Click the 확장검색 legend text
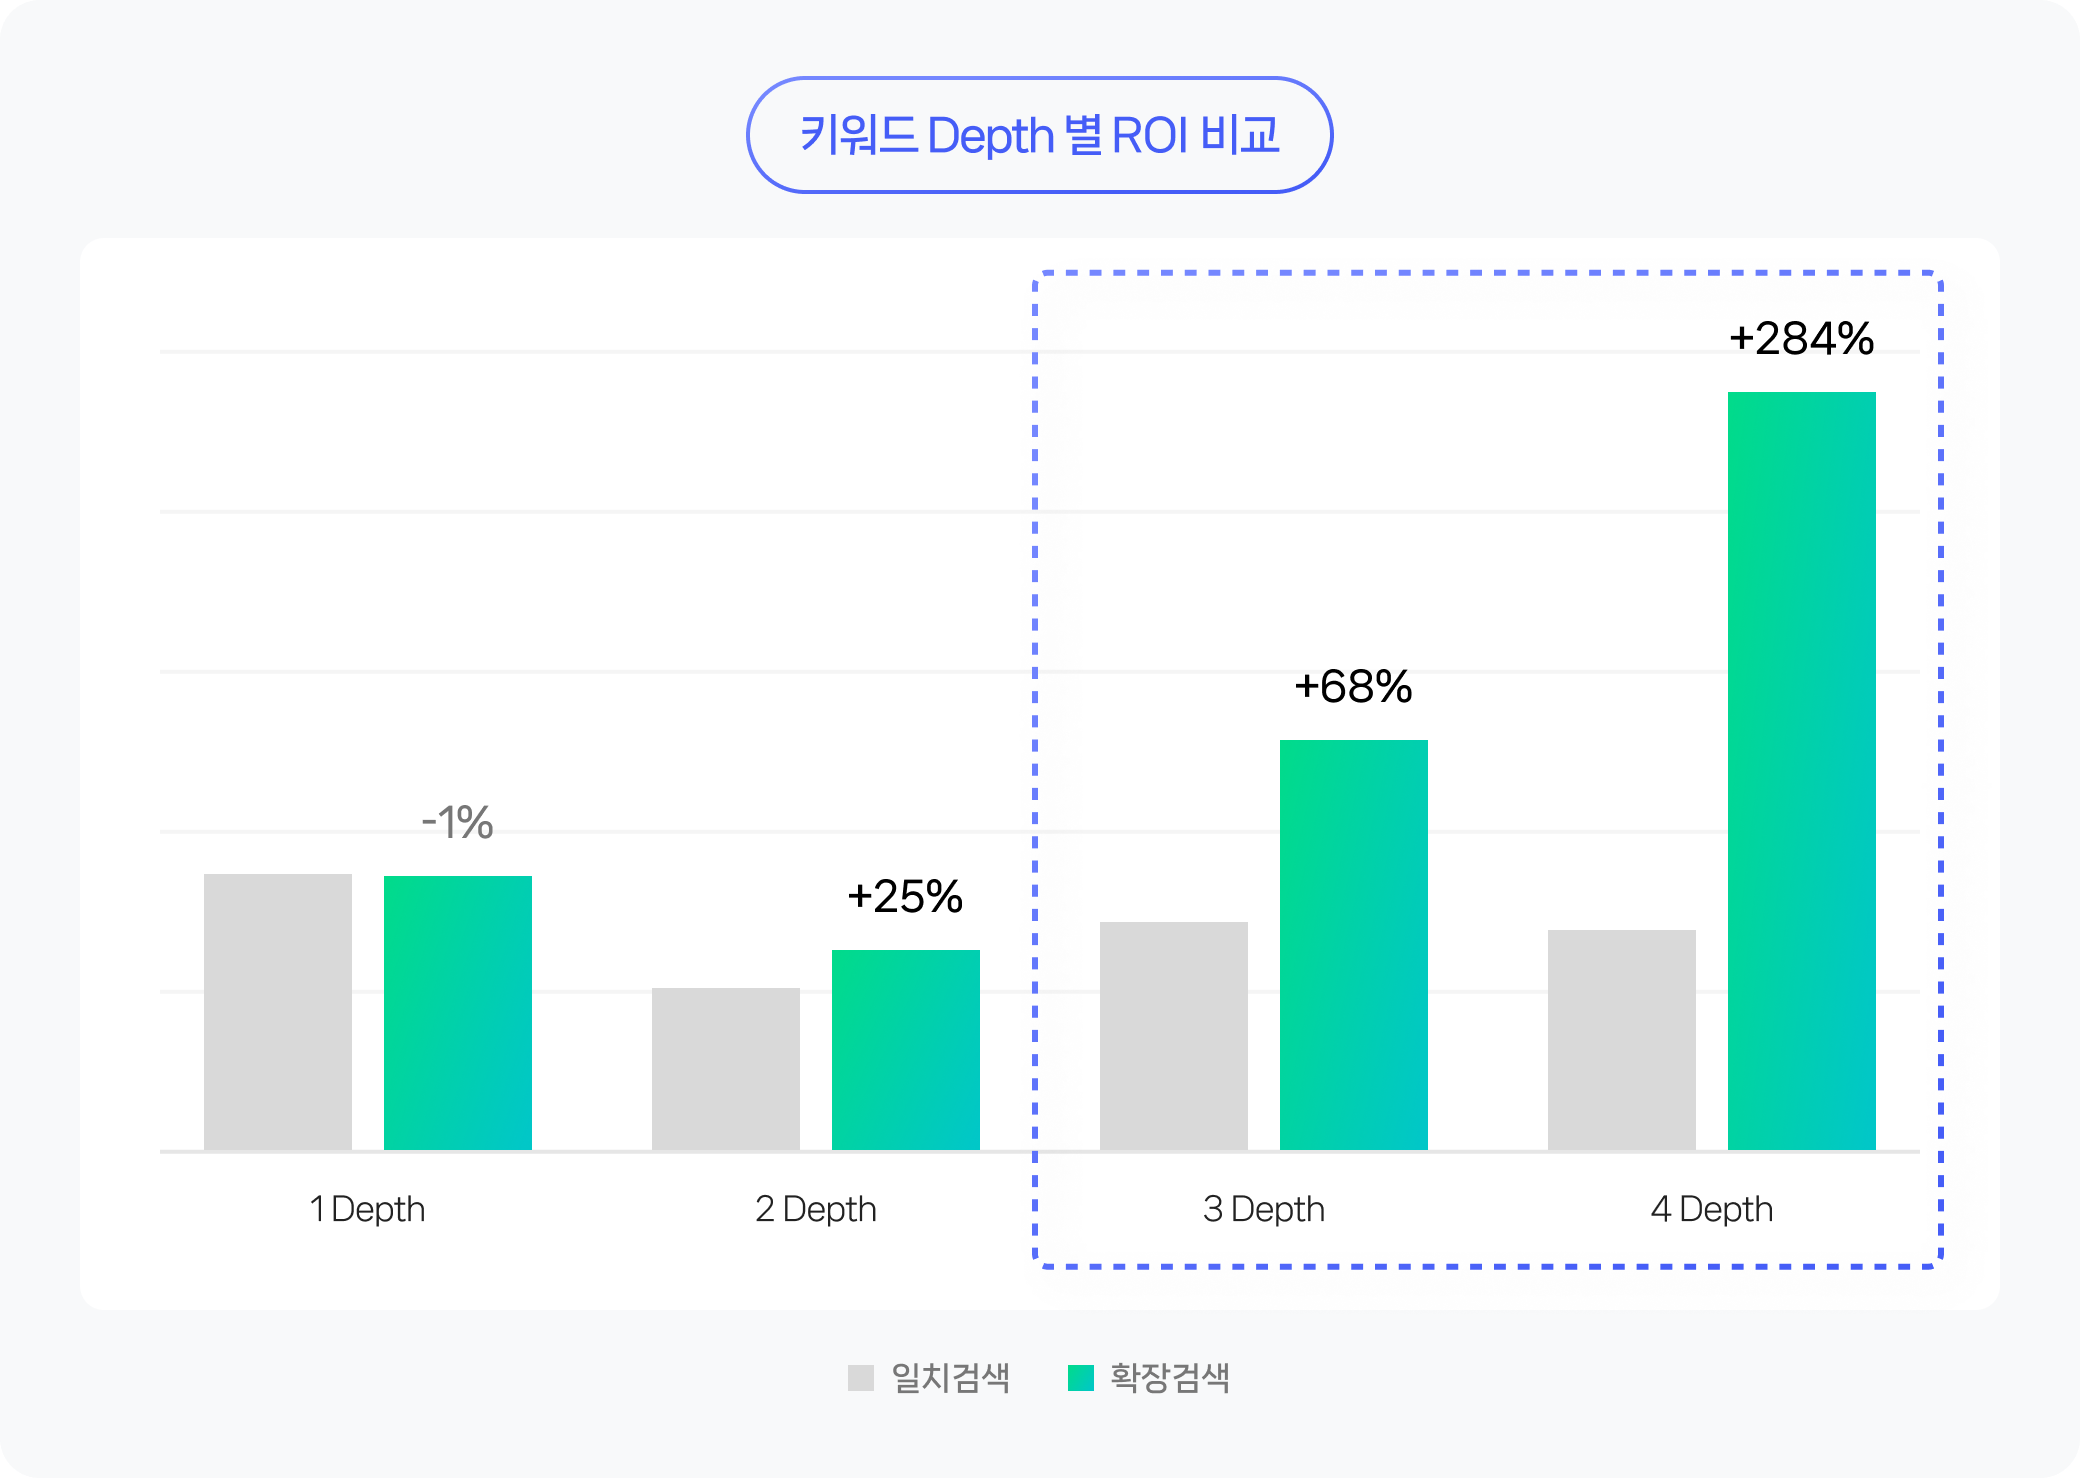Viewport: 2080px width, 1478px height. point(1170,1378)
